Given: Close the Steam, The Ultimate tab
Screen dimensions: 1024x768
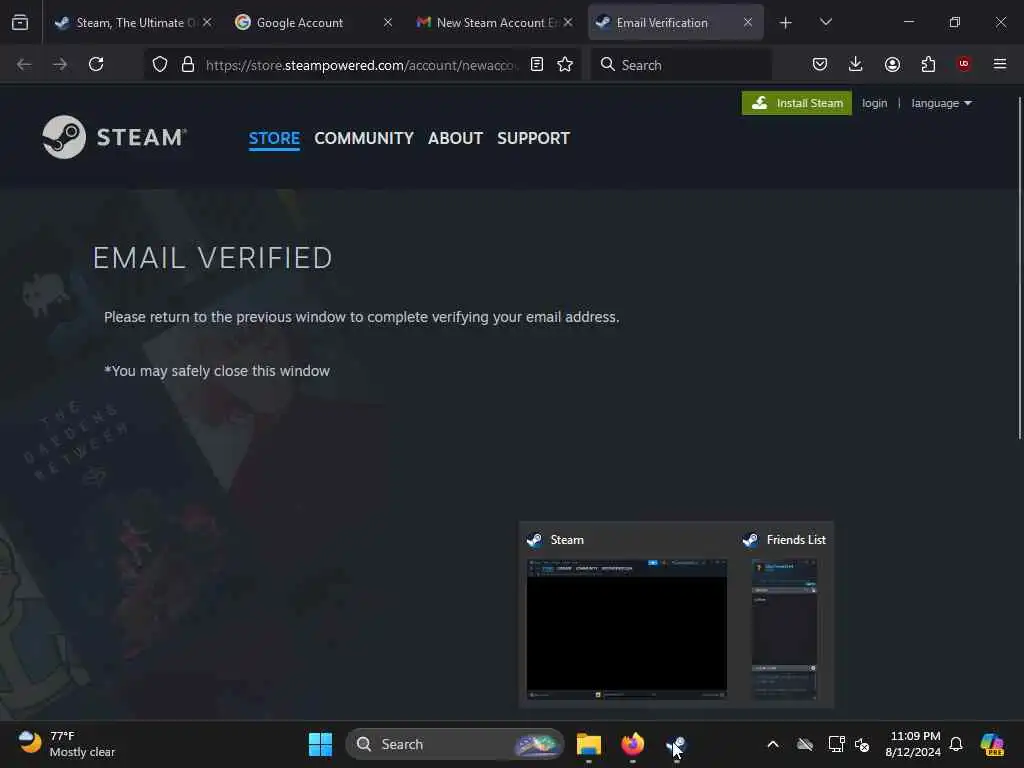Looking at the screenshot, I should click(207, 22).
